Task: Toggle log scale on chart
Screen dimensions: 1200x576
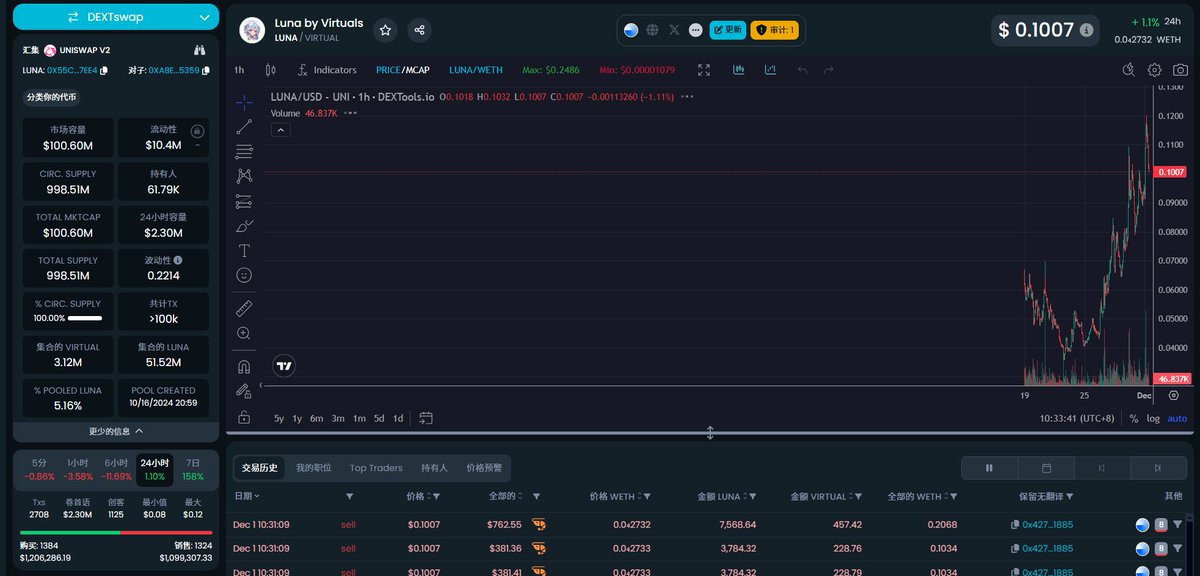Action: tap(1153, 418)
